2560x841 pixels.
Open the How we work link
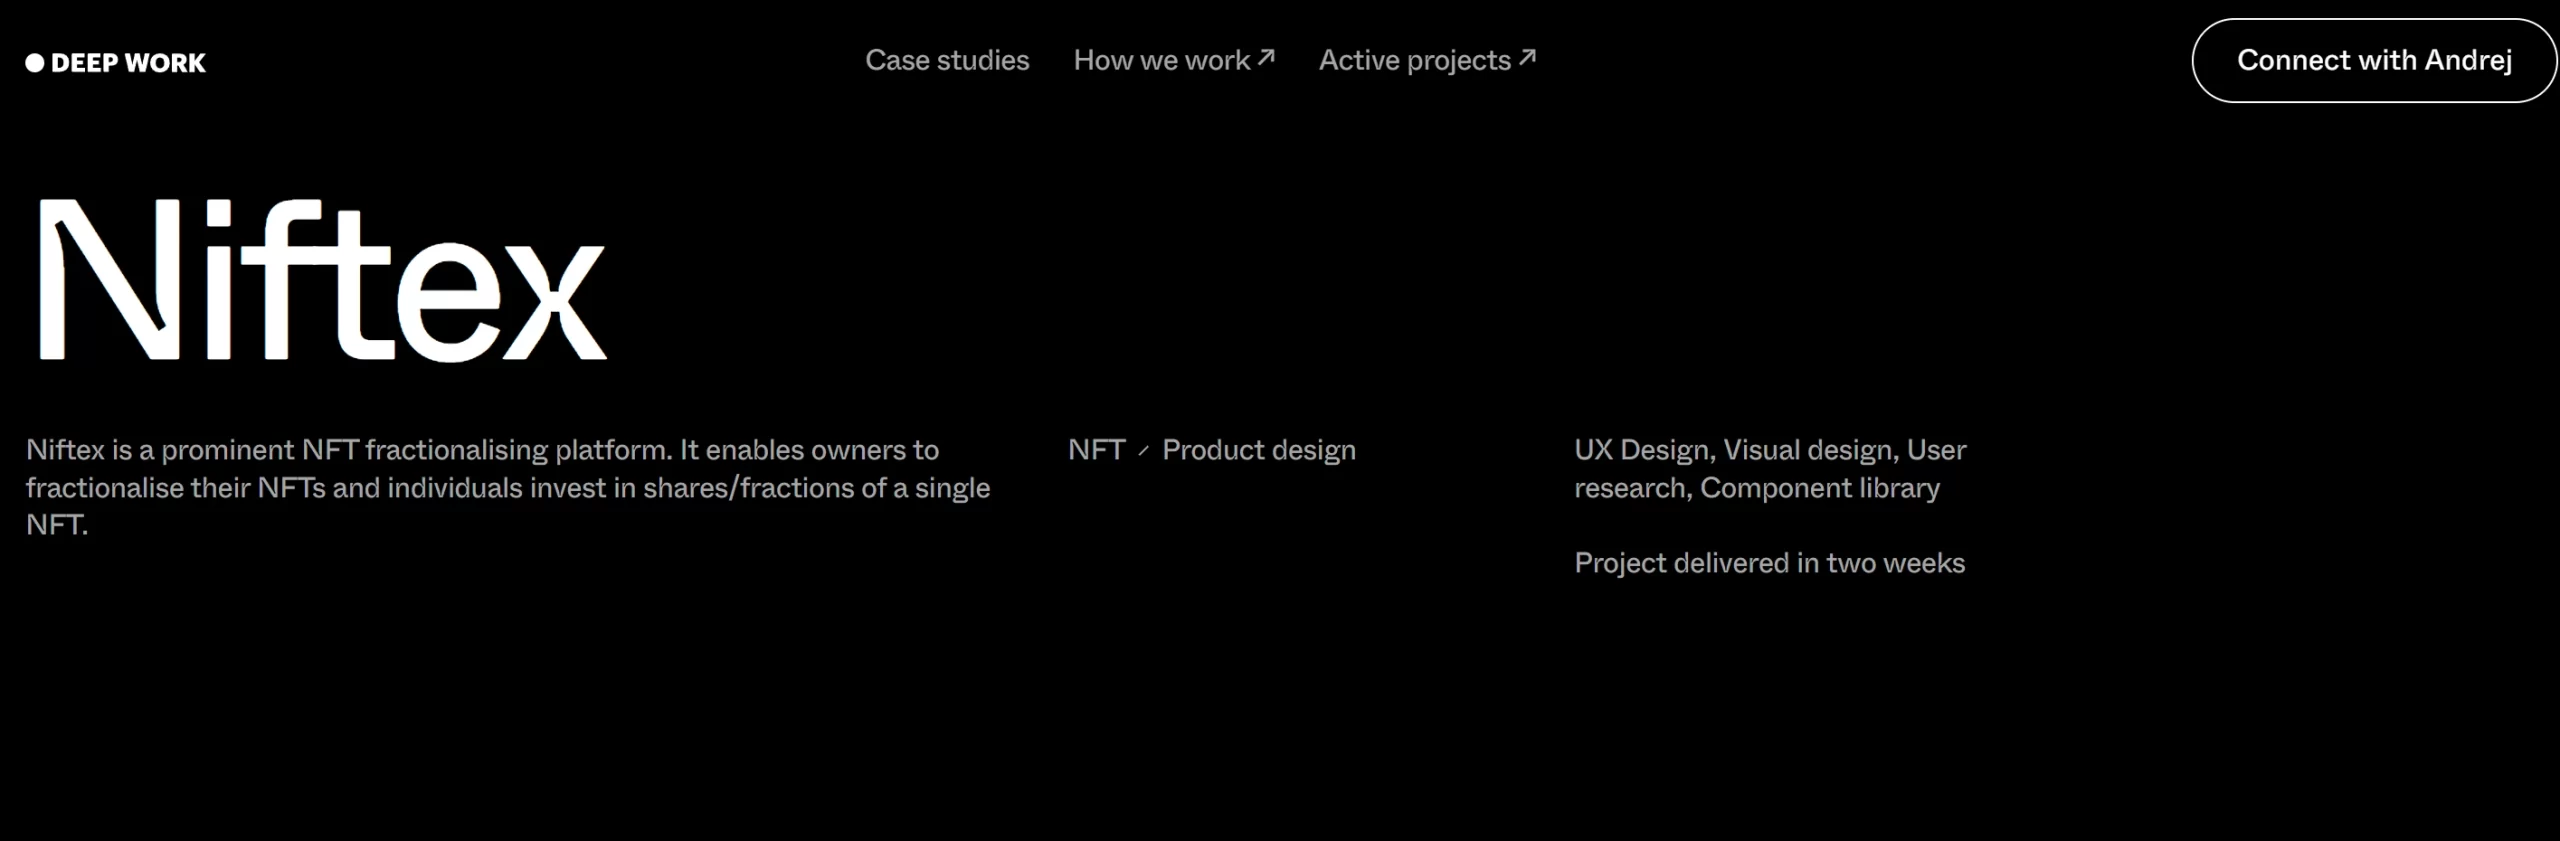point(1161,60)
